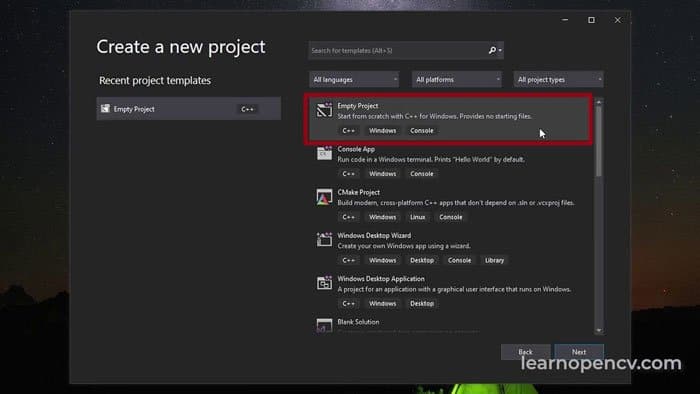This screenshot has width=700, height=394.
Task: Click the Console App template icon
Action: pyautogui.click(x=324, y=153)
